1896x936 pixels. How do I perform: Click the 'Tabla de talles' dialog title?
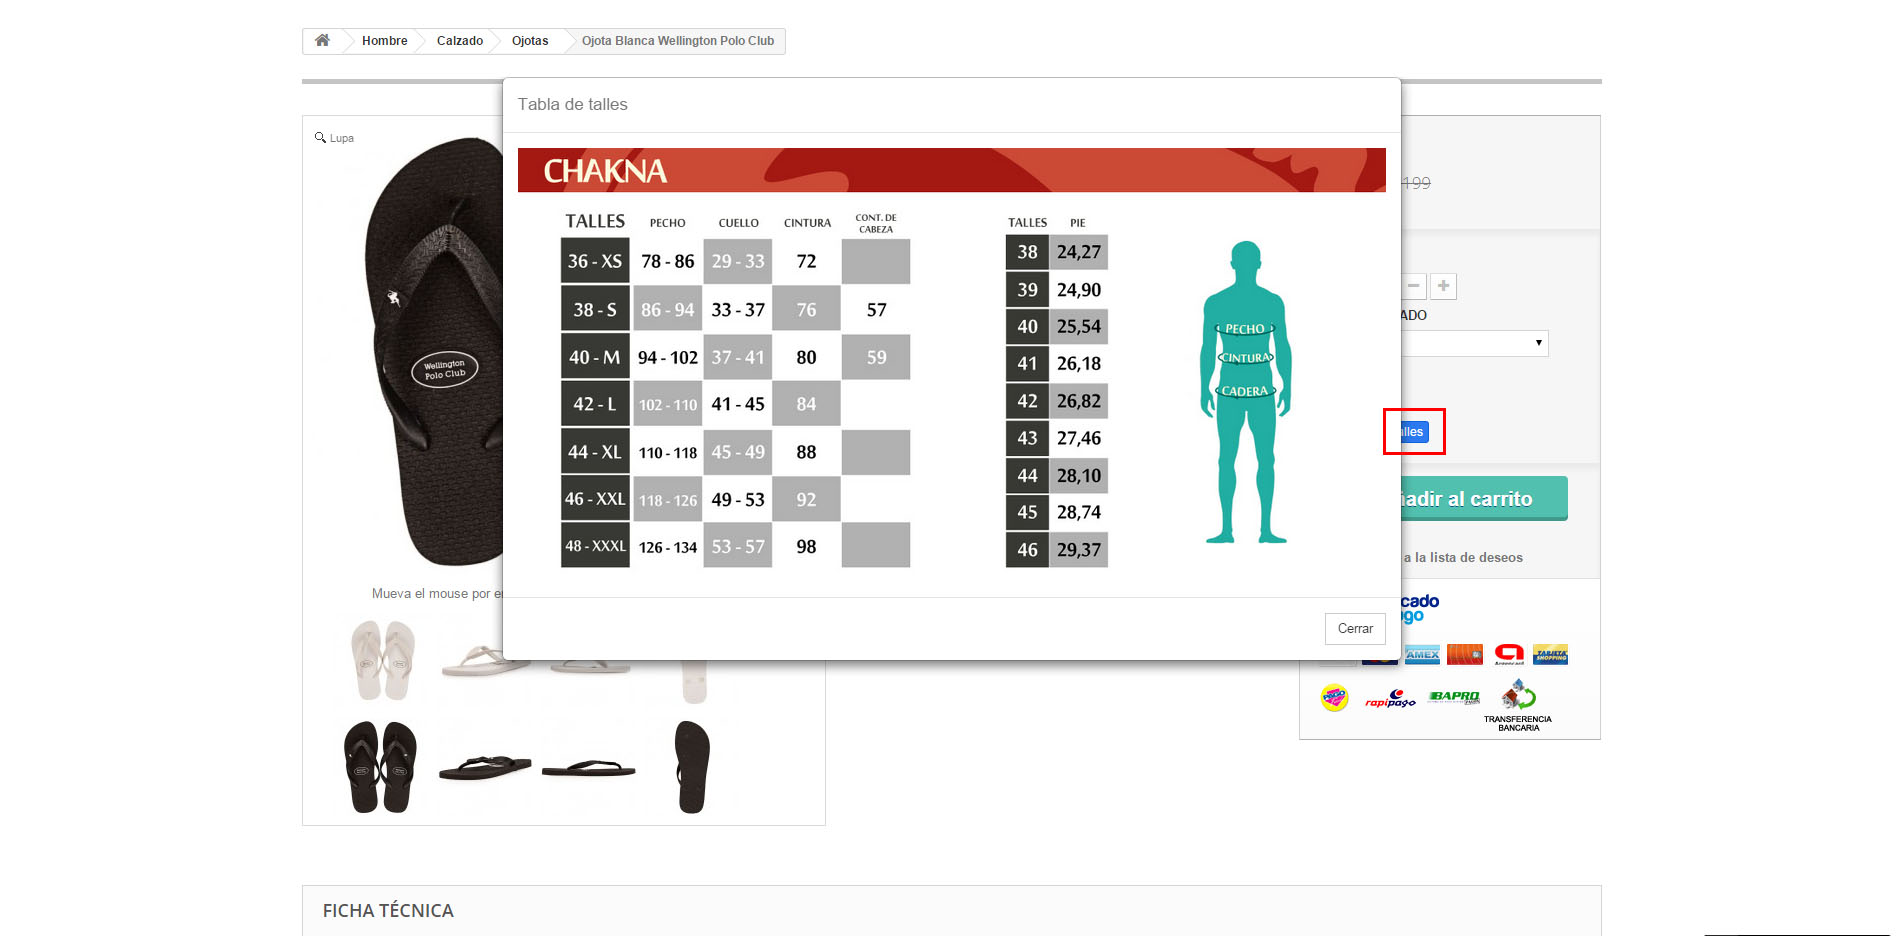tap(572, 104)
